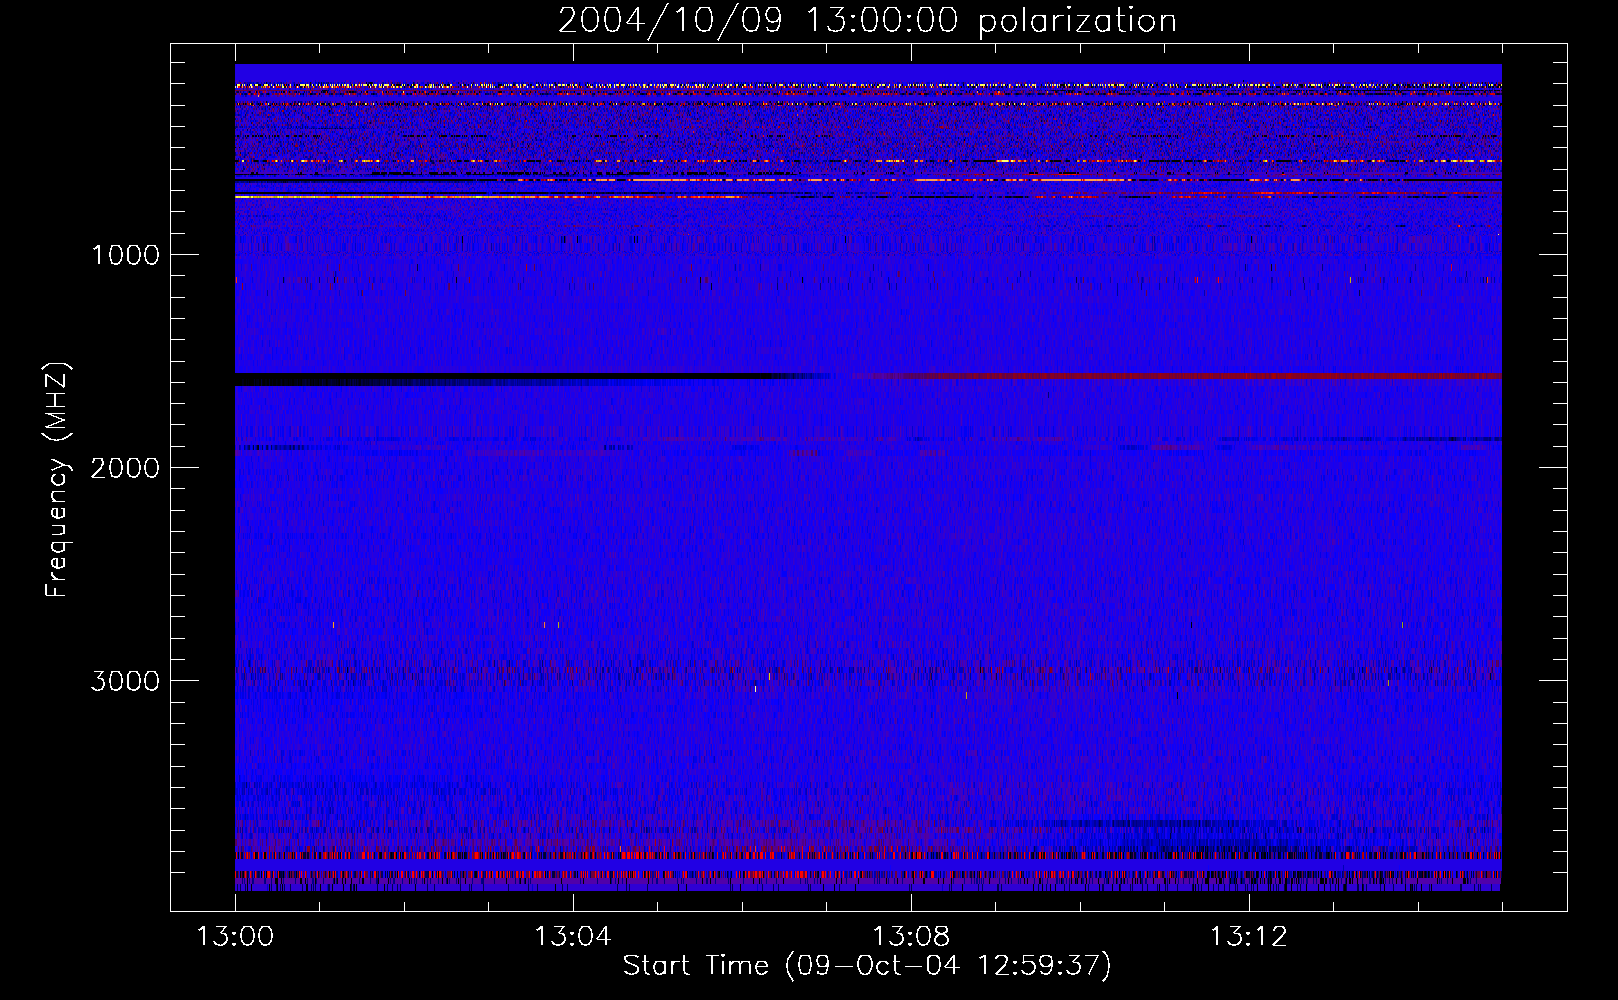Click the '2000' frequency tick label
Viewport: 1618px width, 1000px height.
[125, 468]
